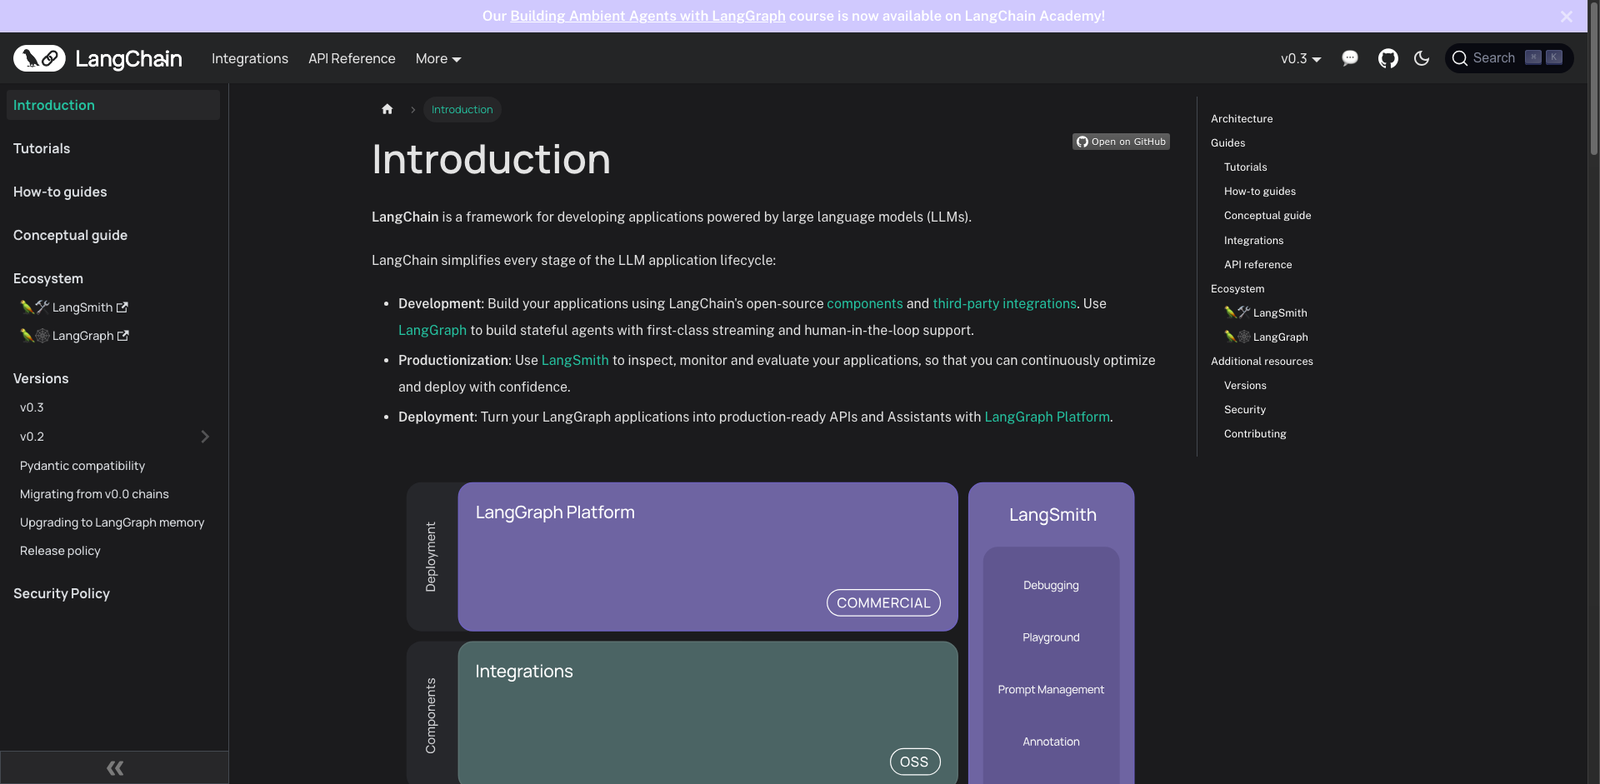Jump to Ecosystem in table of contents
Image resolution: width=1600 pixels, height=784 pixels.
[1238, 288]
